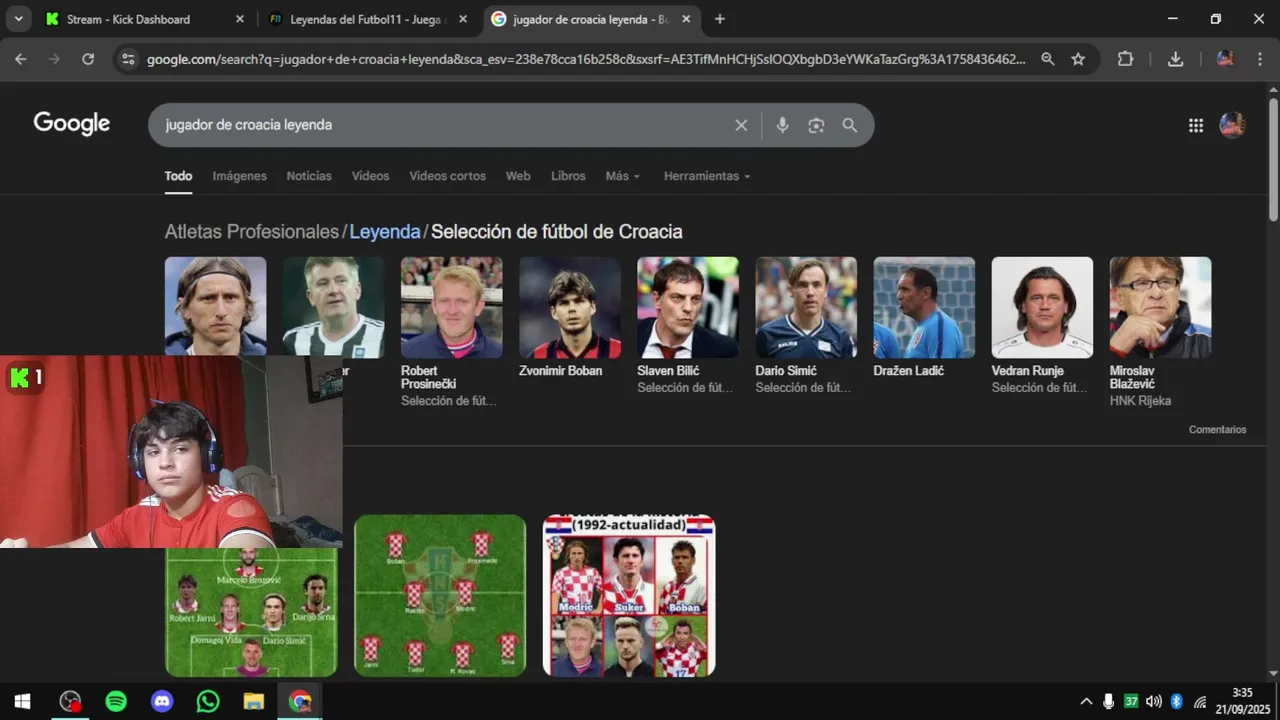This screenshot has height=720, width=1280.
Task: Clear the Google search box text
Action: click(x=741, y=125)
